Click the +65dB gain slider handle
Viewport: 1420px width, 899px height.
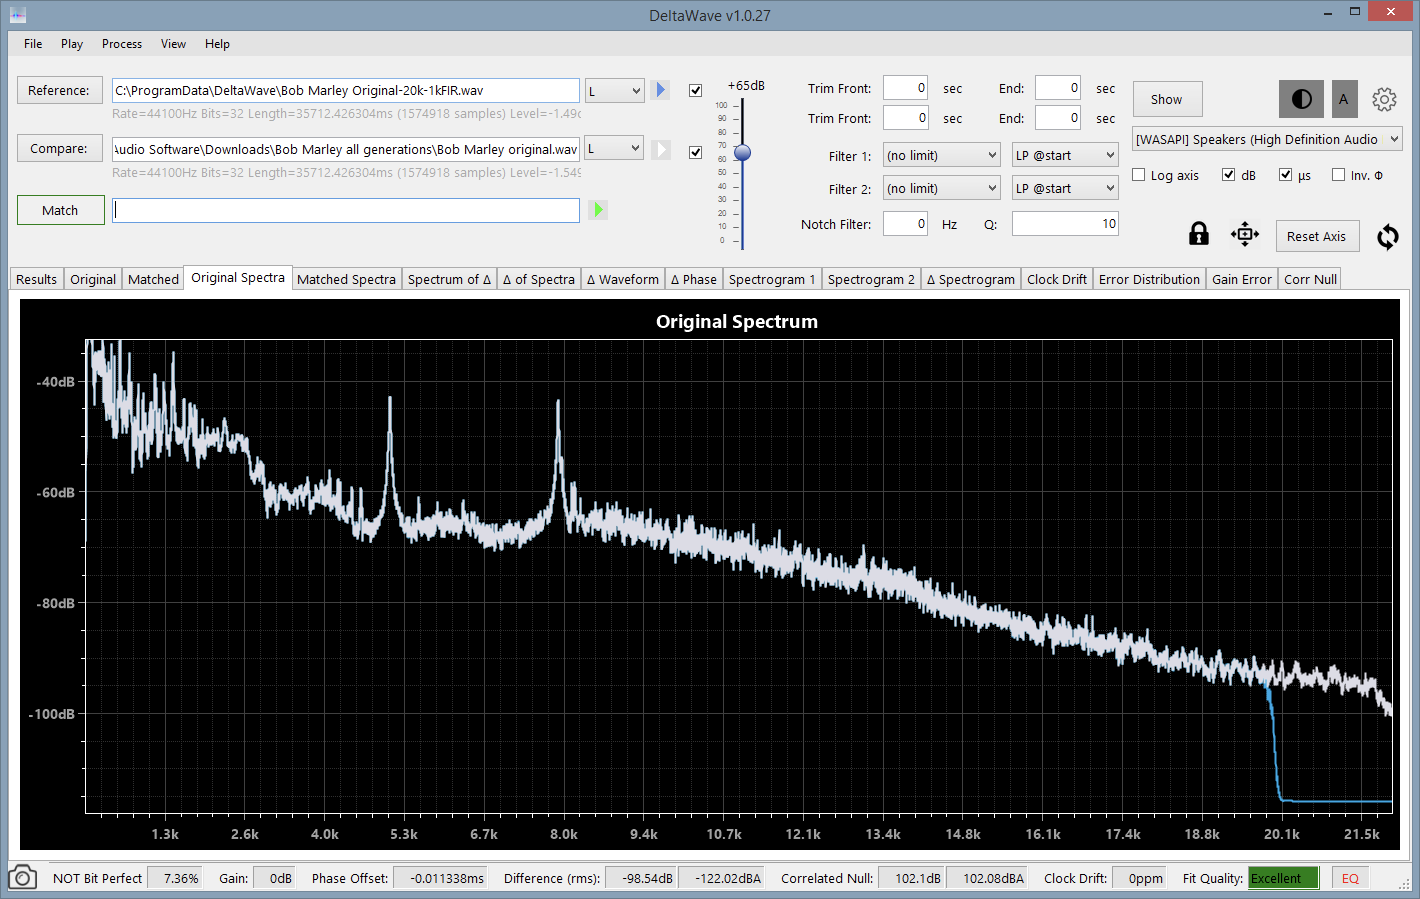[x=742, y=153]
